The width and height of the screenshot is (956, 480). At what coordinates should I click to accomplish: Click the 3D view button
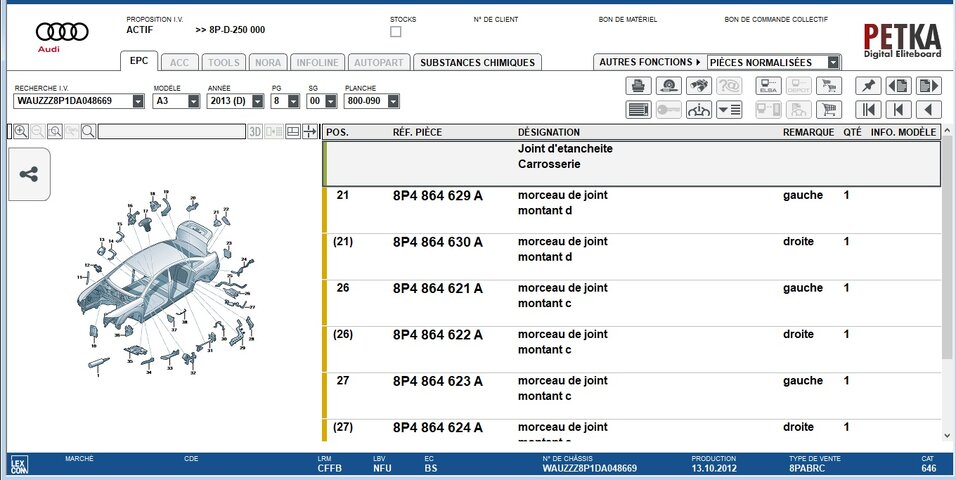[x=255, y=131]
